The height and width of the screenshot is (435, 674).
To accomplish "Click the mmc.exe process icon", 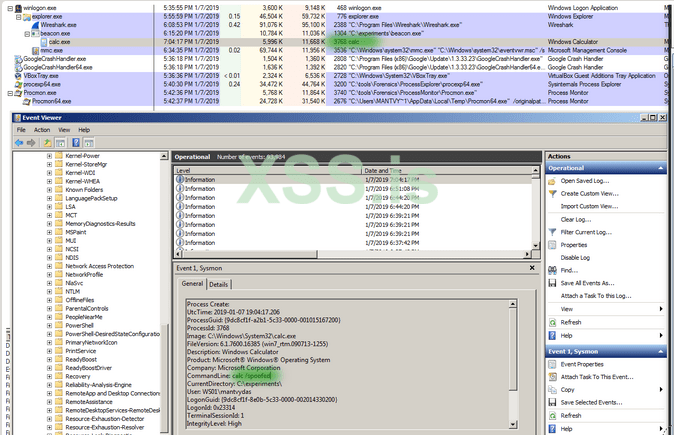I will pos(35,50).
